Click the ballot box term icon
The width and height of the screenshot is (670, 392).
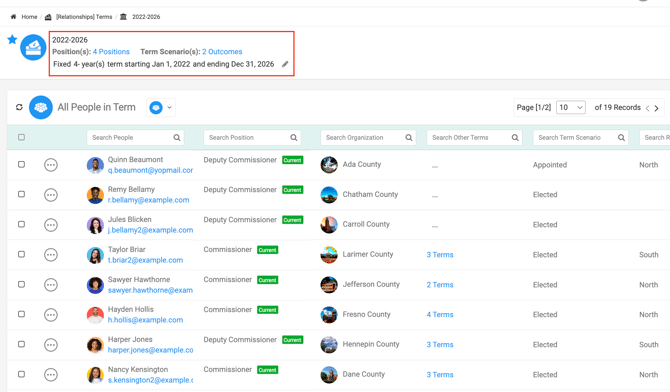pyautogui.click(x=33, y=47)
